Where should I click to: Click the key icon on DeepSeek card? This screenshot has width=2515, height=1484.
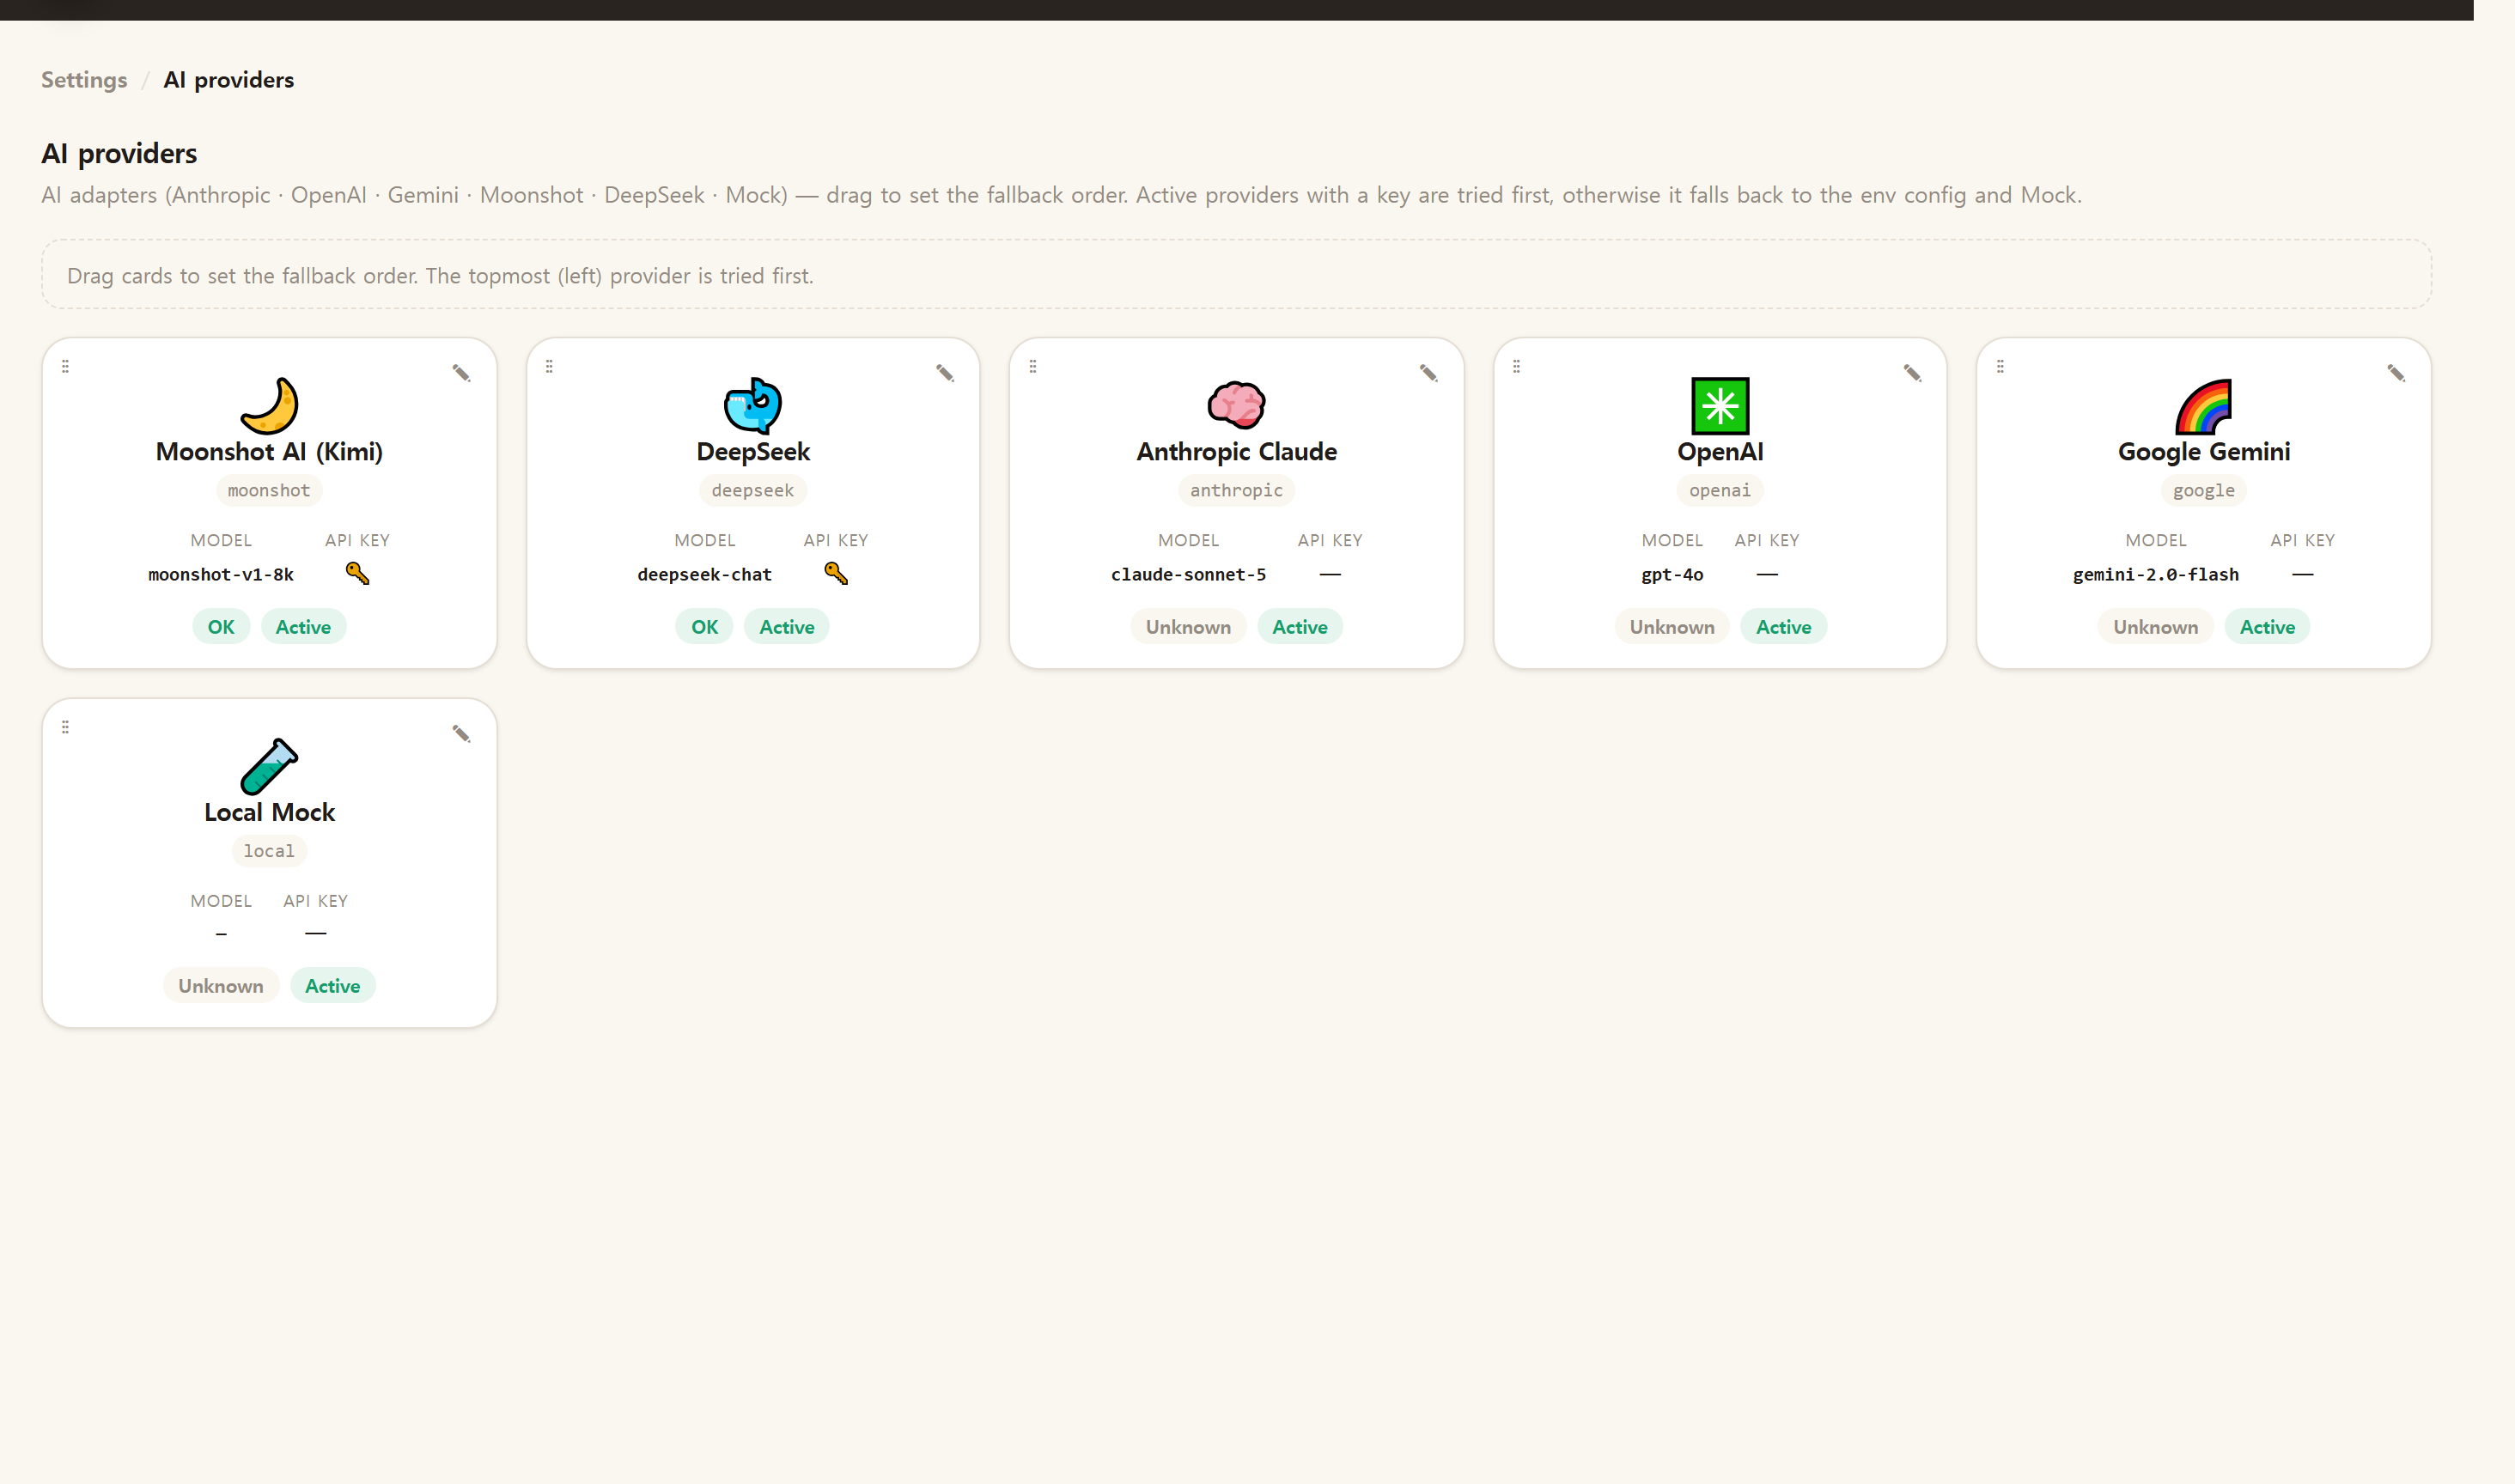coord(836,573)
